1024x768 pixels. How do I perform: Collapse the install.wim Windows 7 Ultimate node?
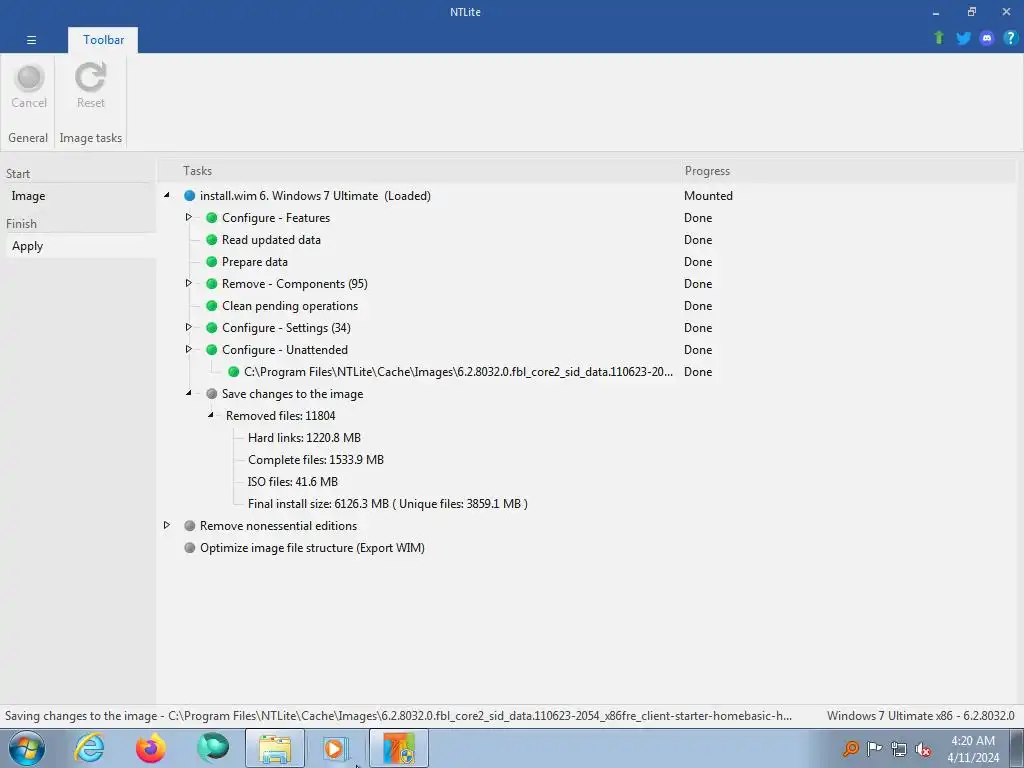pyautogui.click(x=167, y=195)
